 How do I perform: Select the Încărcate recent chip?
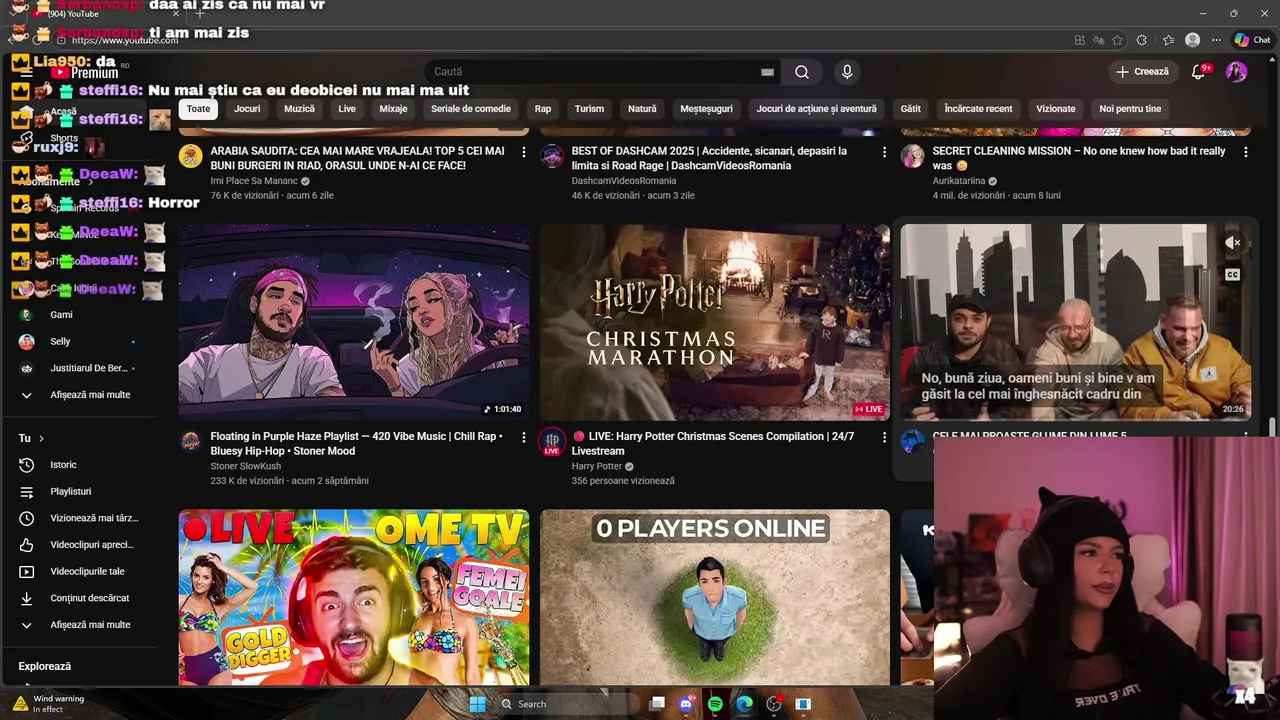coord(978,109)
